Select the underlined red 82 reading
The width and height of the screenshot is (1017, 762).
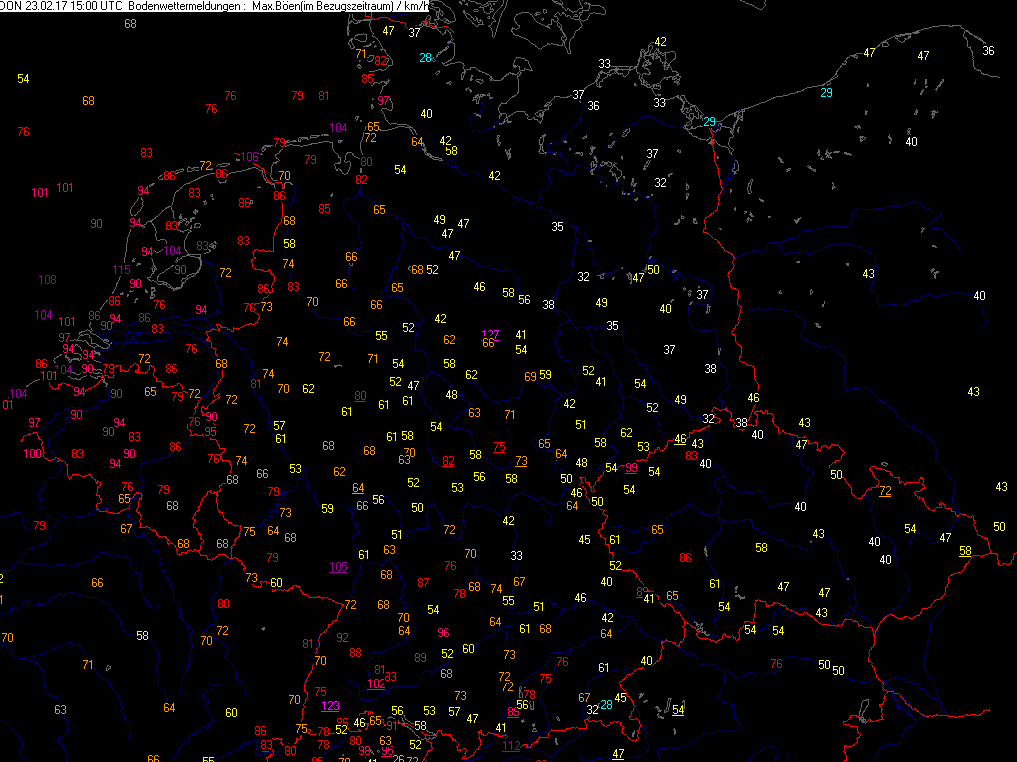pyautogui.click(x=448, y=461)
